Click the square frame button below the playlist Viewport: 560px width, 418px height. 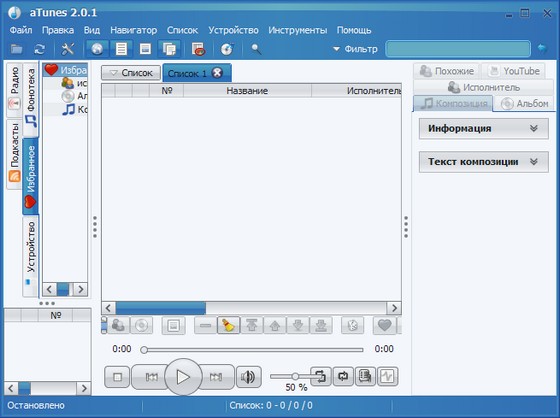(x=174, y=325)
